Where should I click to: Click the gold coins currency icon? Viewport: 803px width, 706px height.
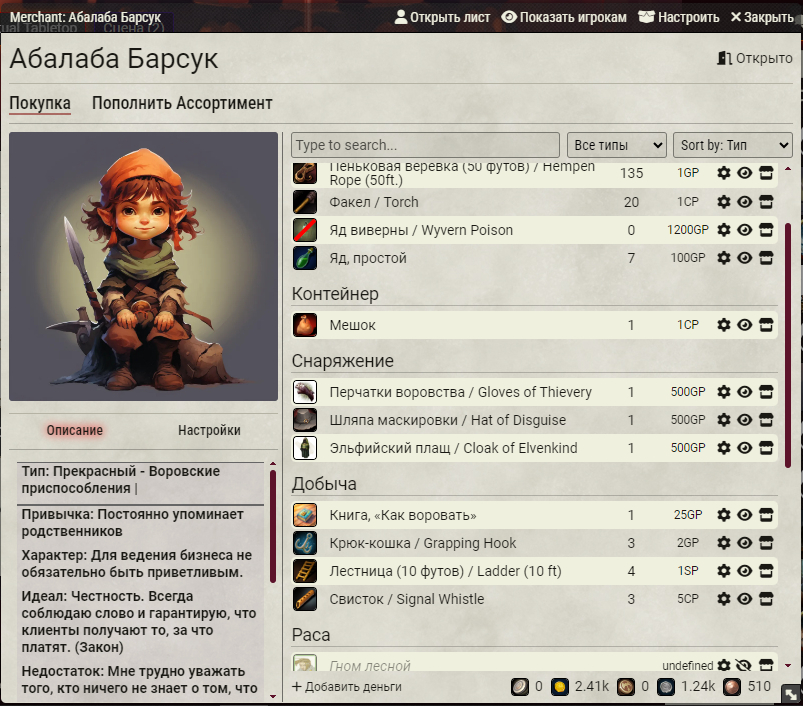(x=561, y=687)
